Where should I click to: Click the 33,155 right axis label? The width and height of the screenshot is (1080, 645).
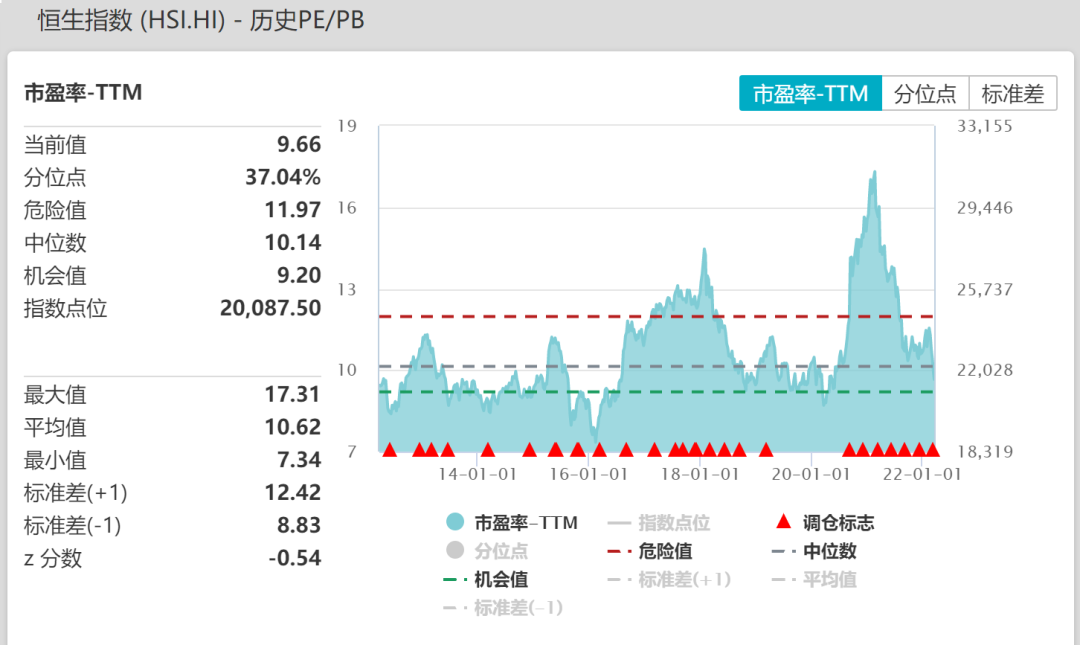[984, 126]
